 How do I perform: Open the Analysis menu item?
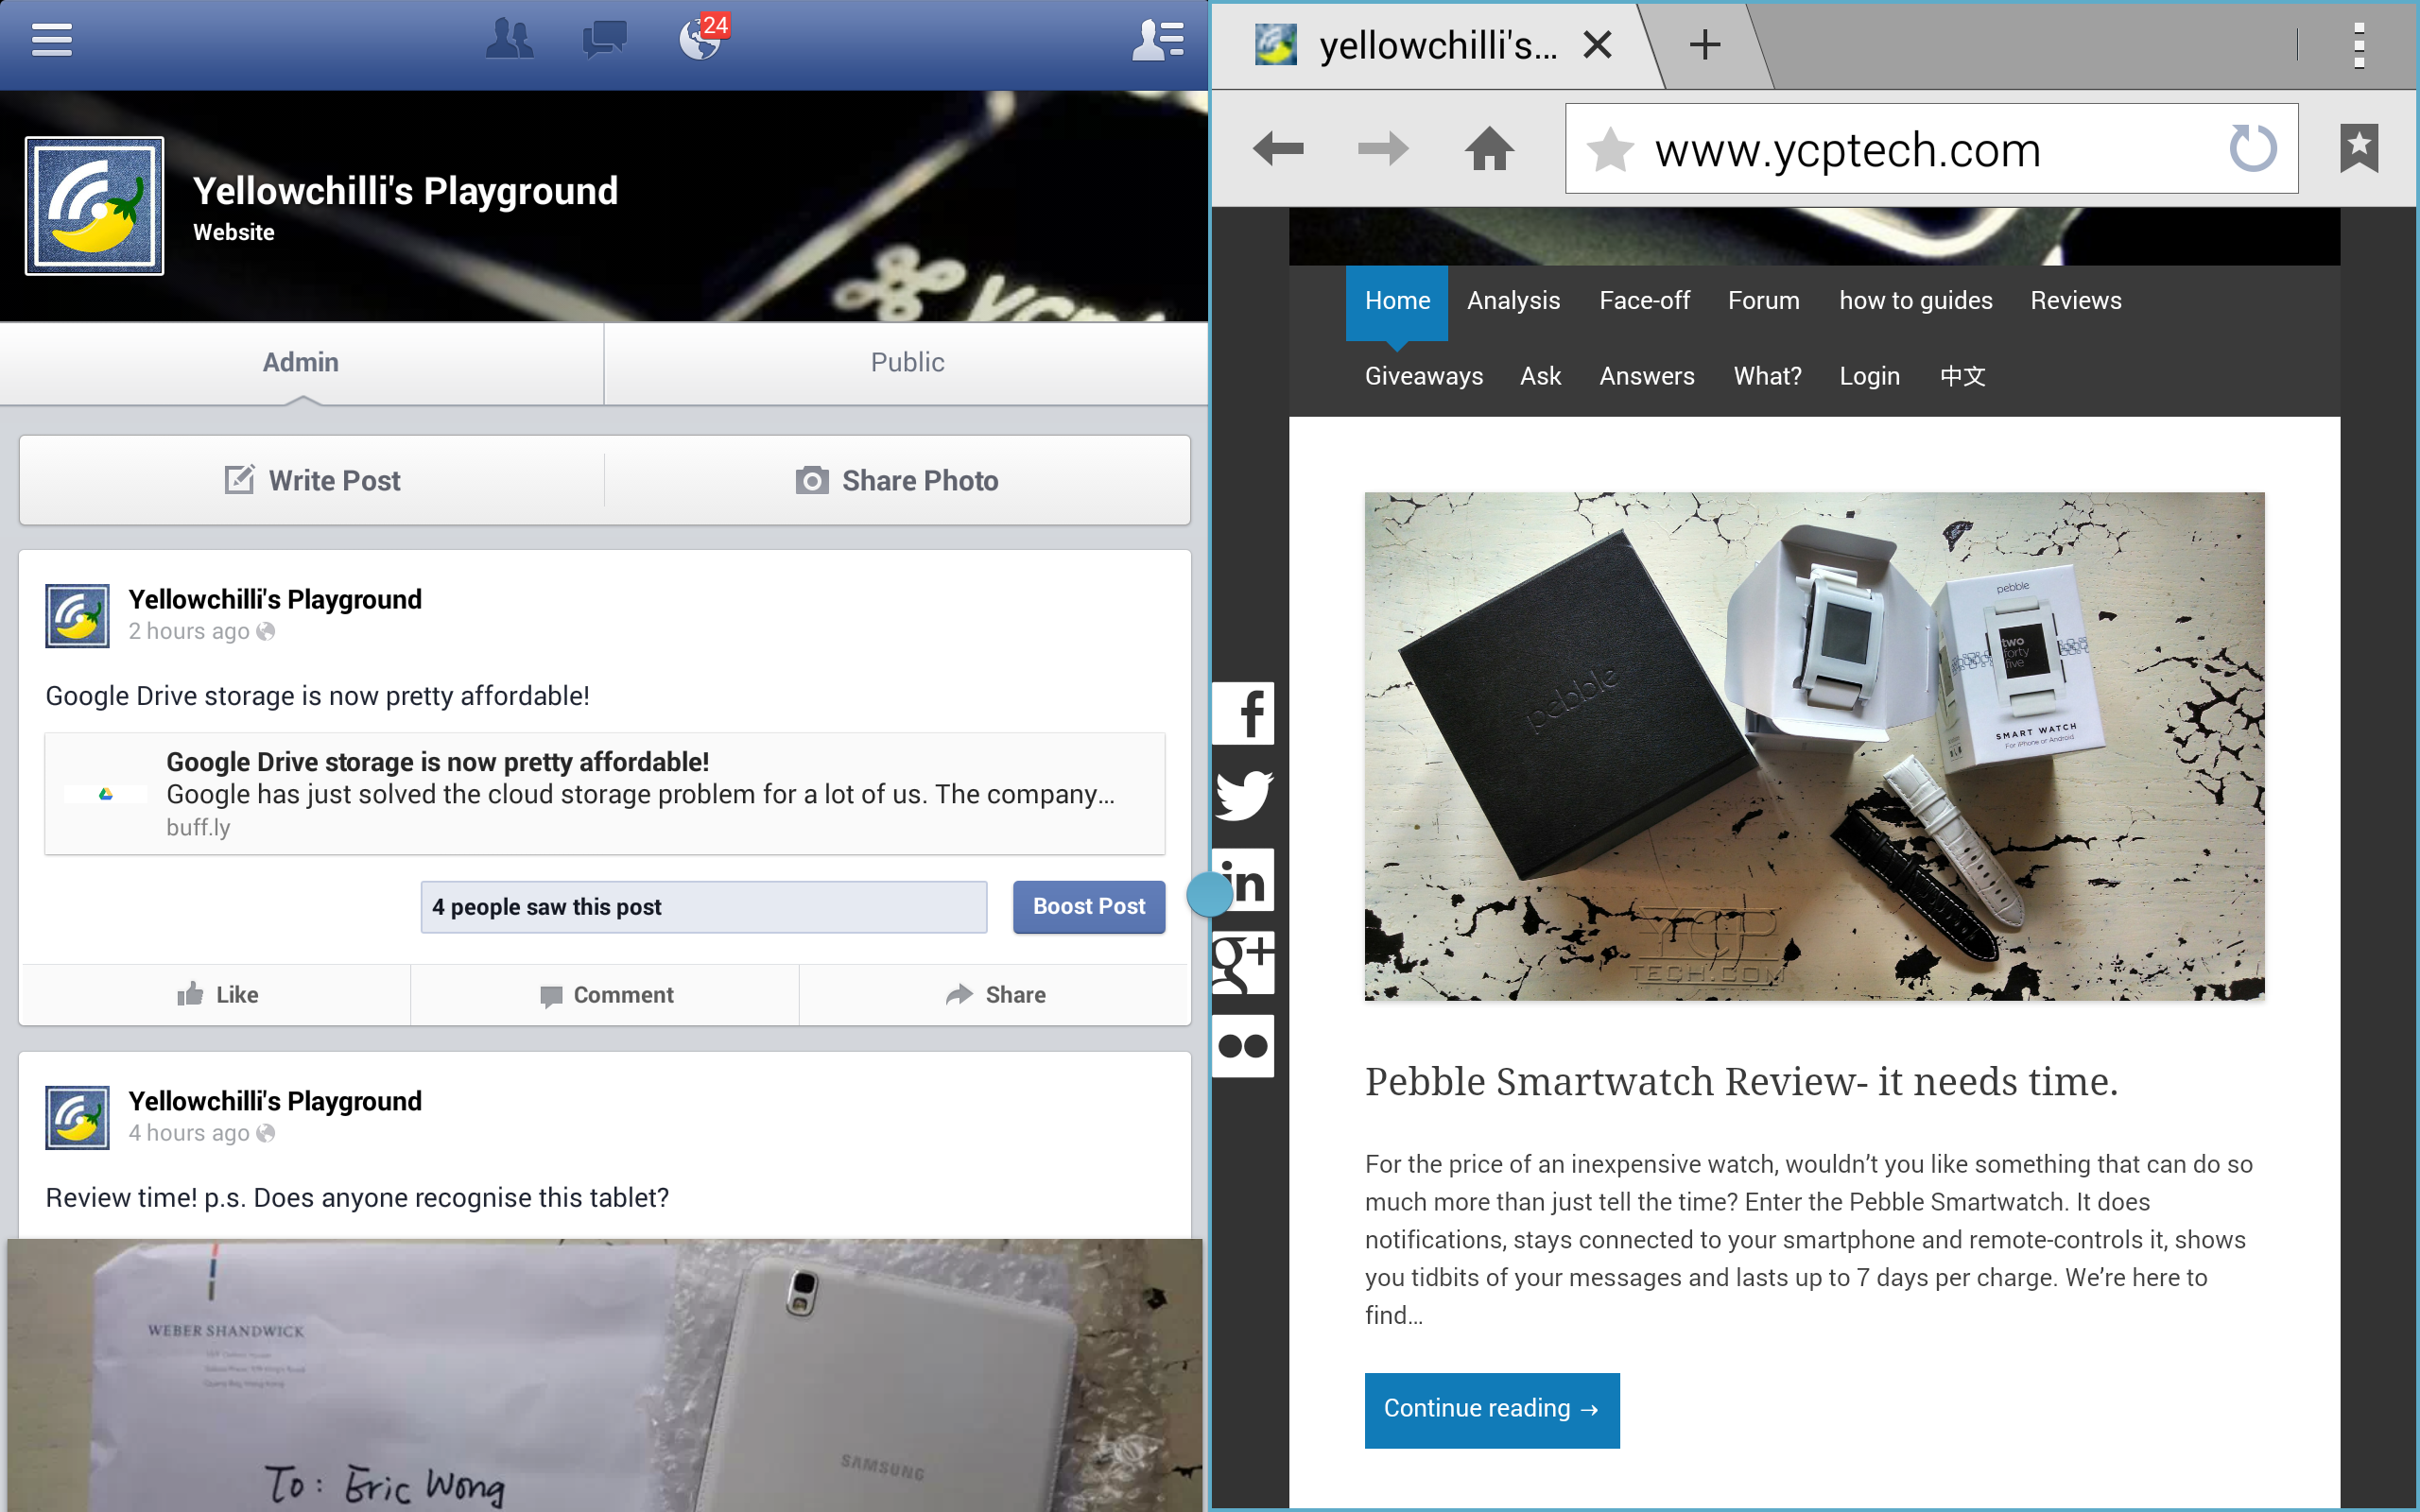[1513, 301]
